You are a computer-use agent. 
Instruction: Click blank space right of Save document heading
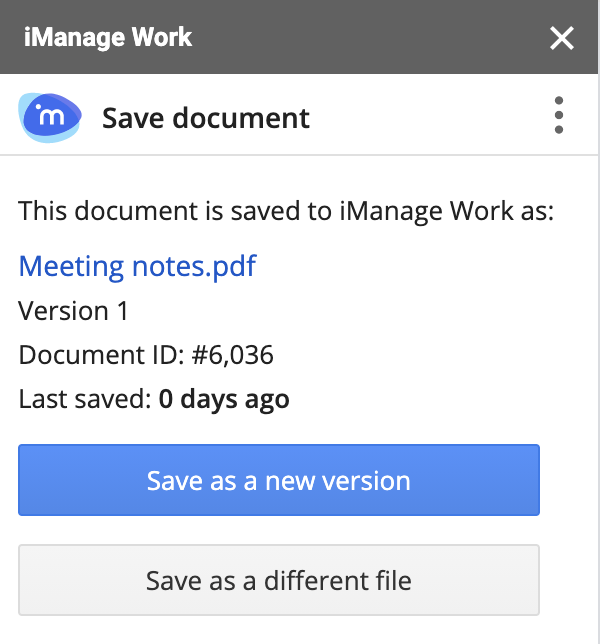(x=430, y=118)
